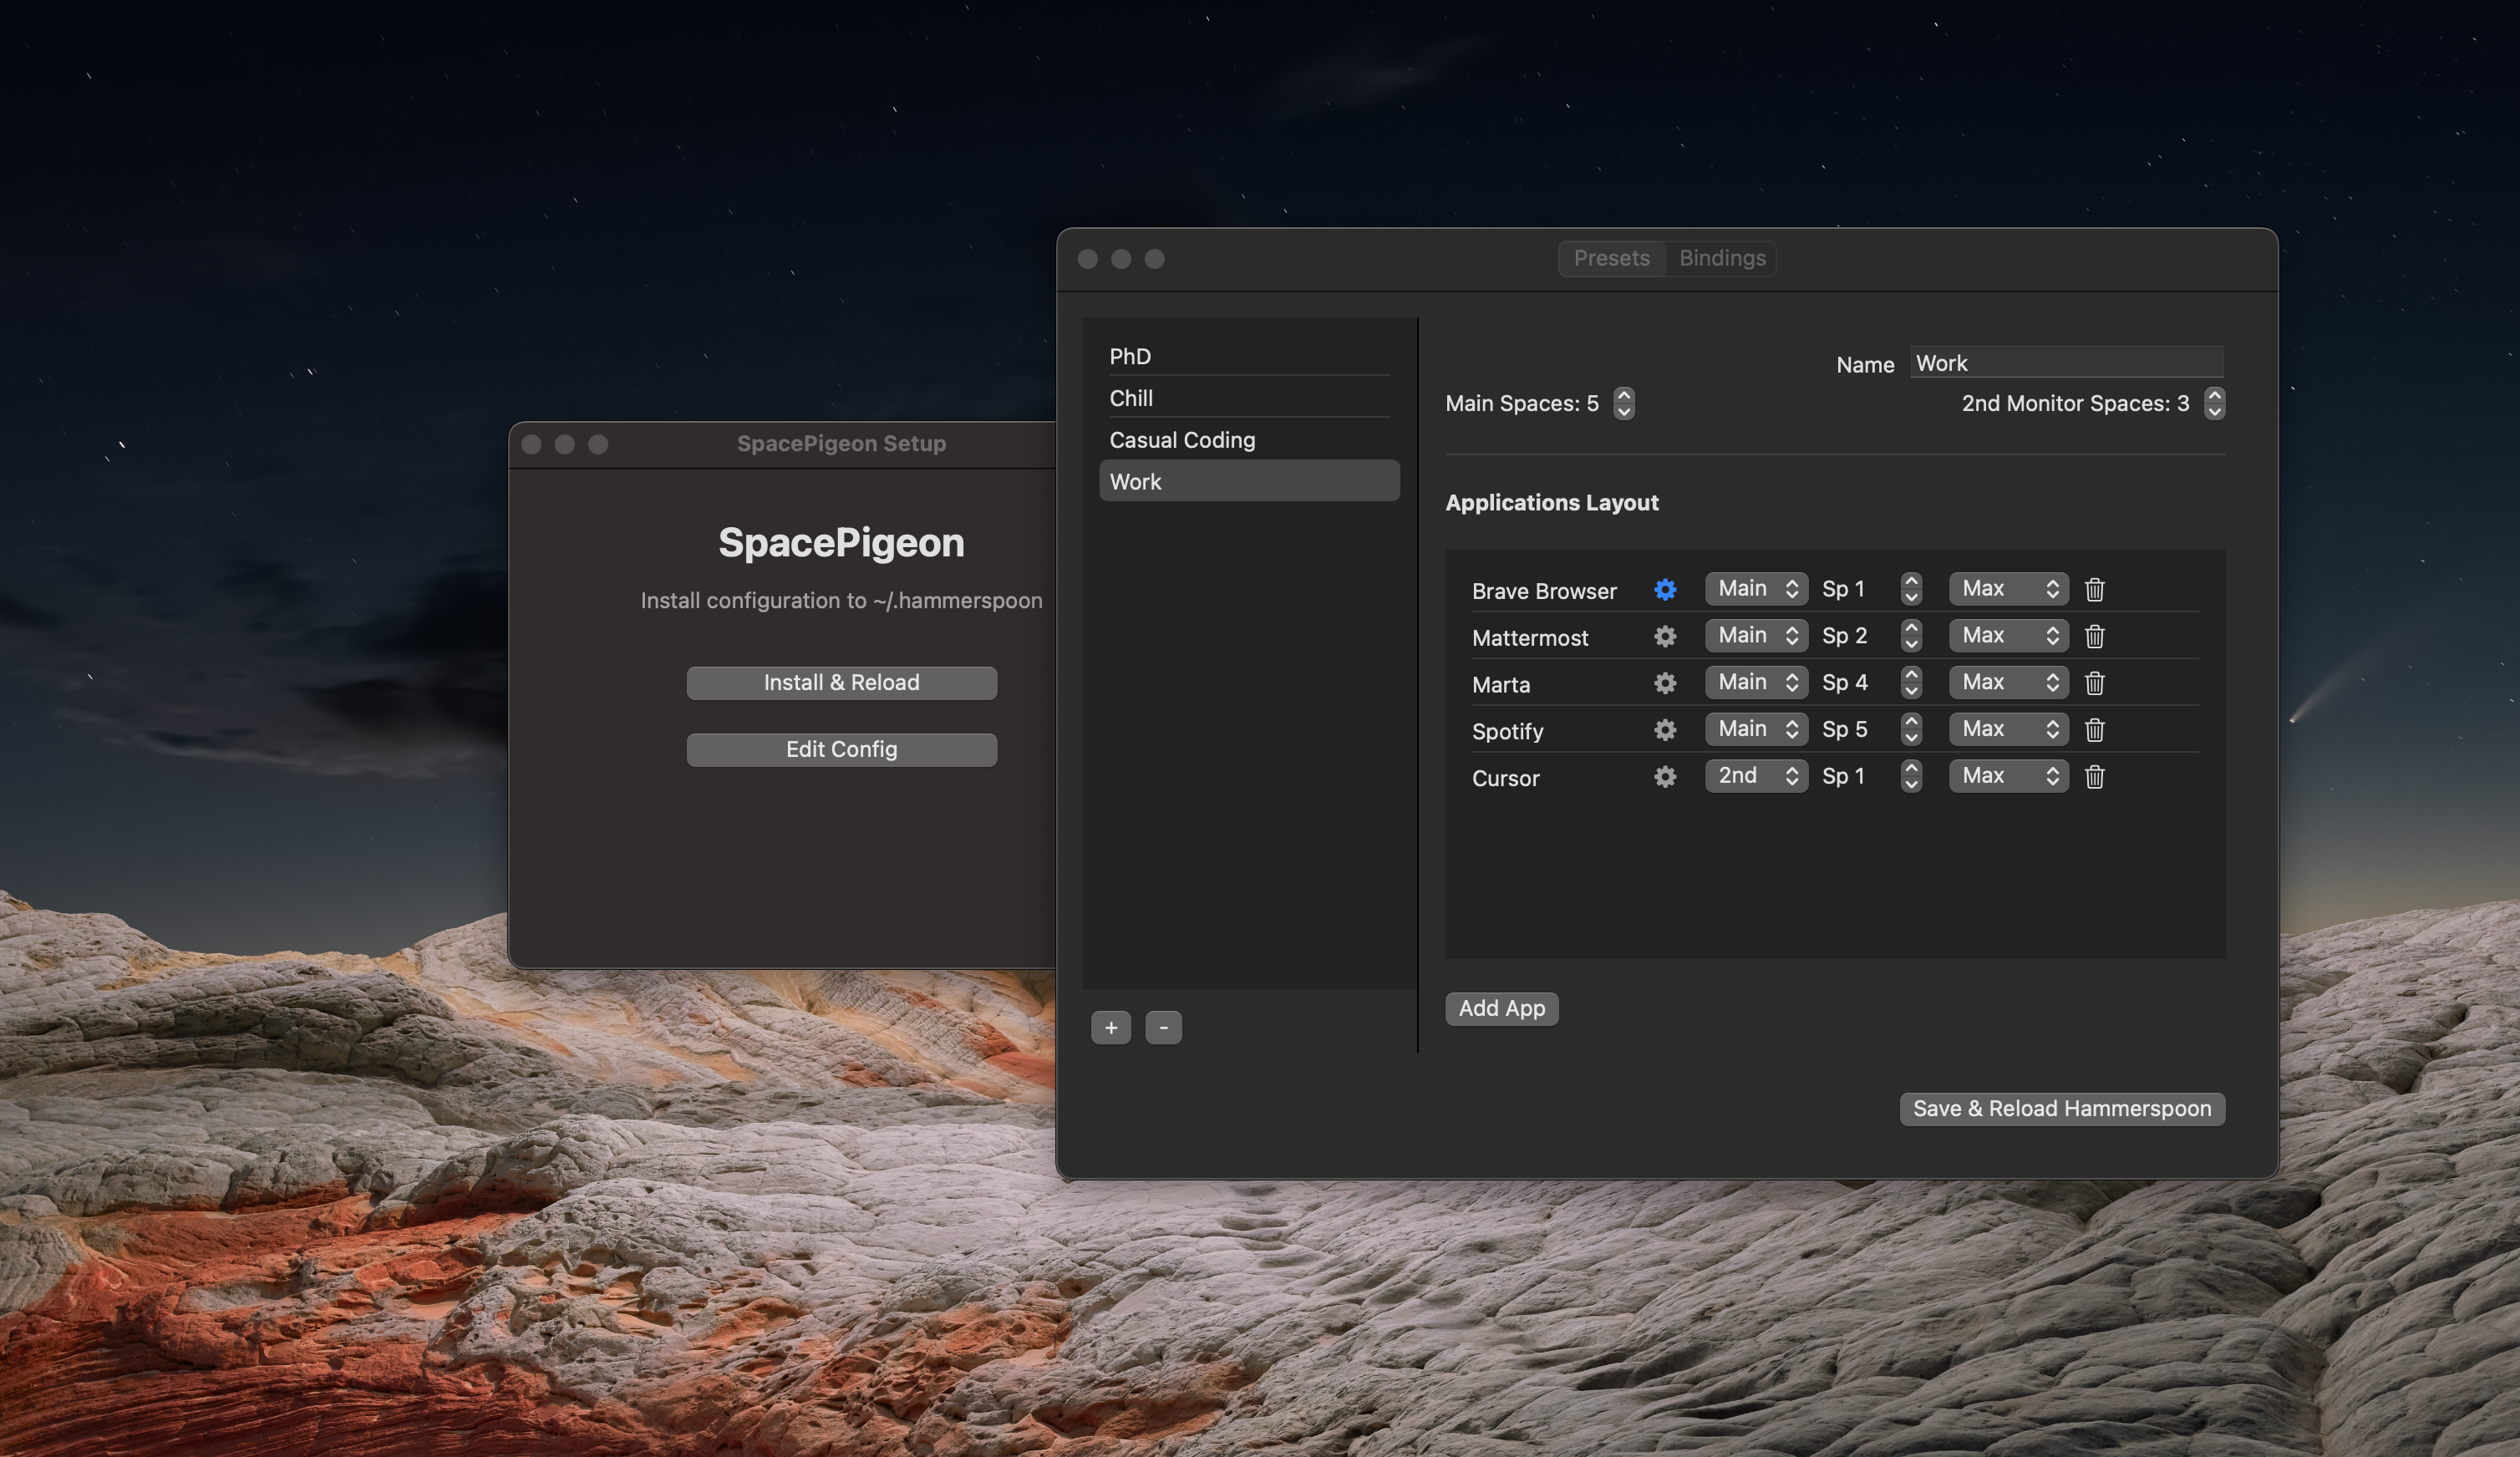Open settings gear for Mattermost

[x=1664, y=636]
